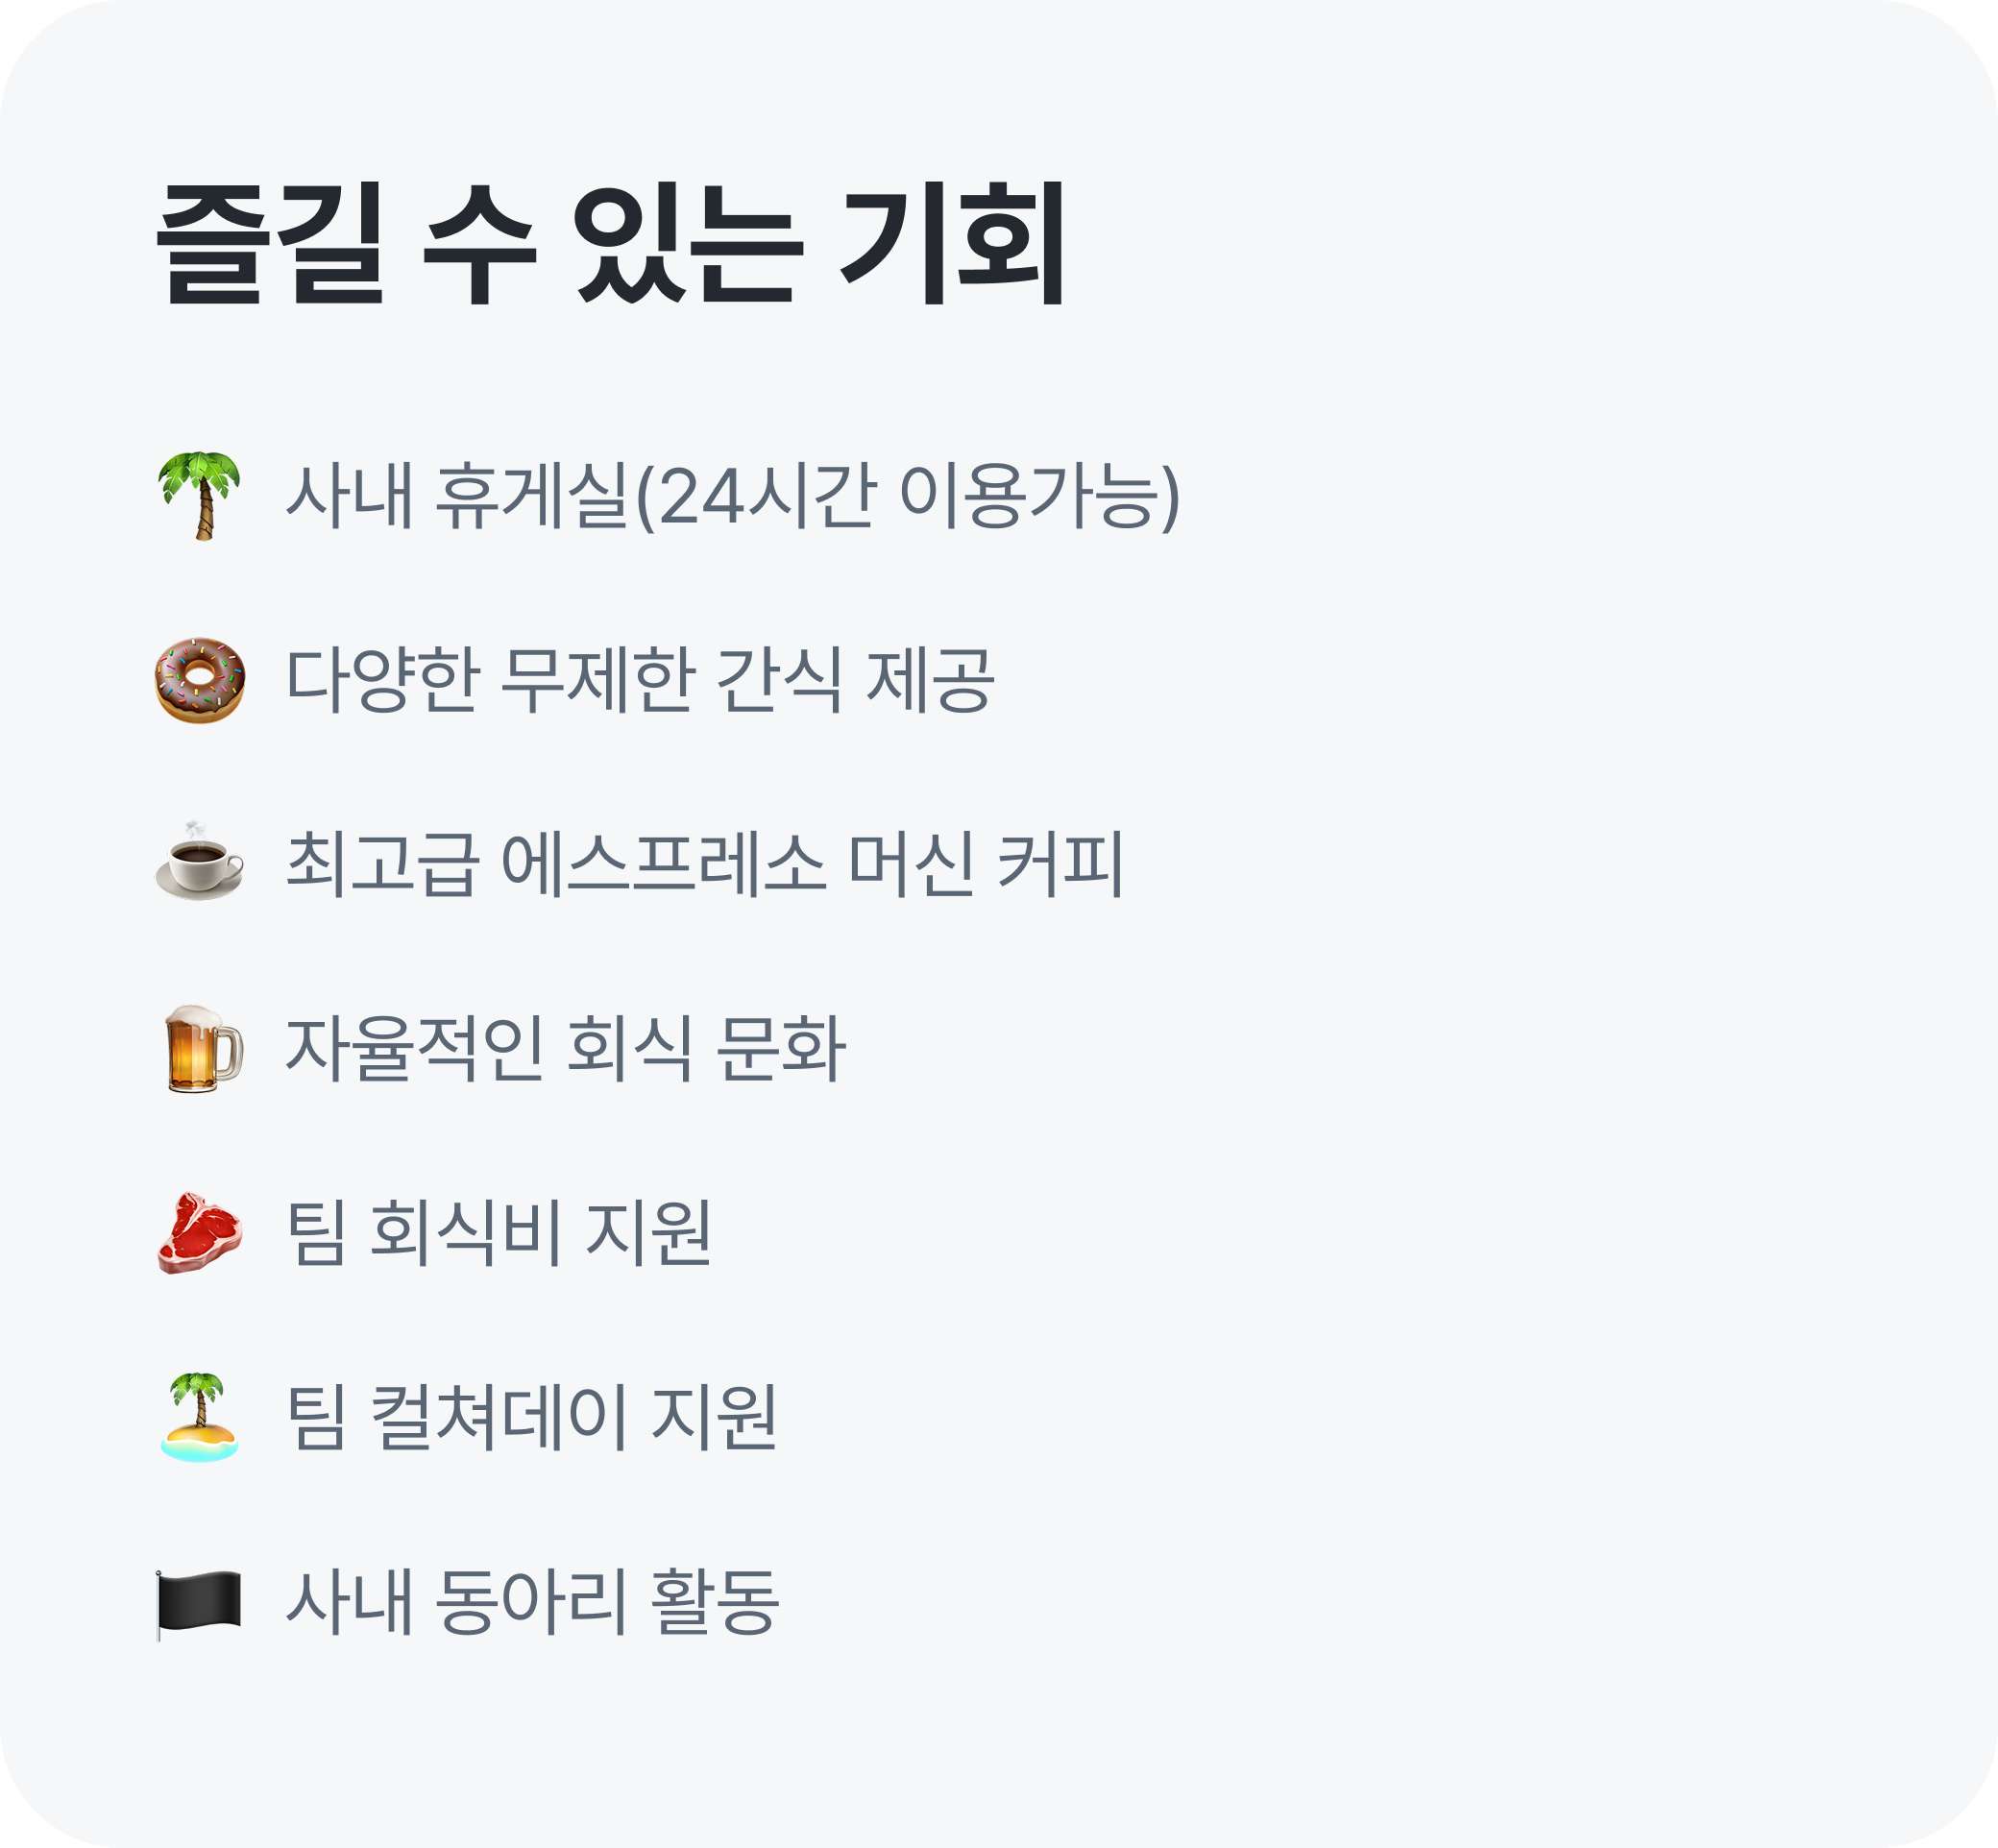Select the steaming coffee cup icon
The width and height of the screenshot is (1998, 1848).
200,862
